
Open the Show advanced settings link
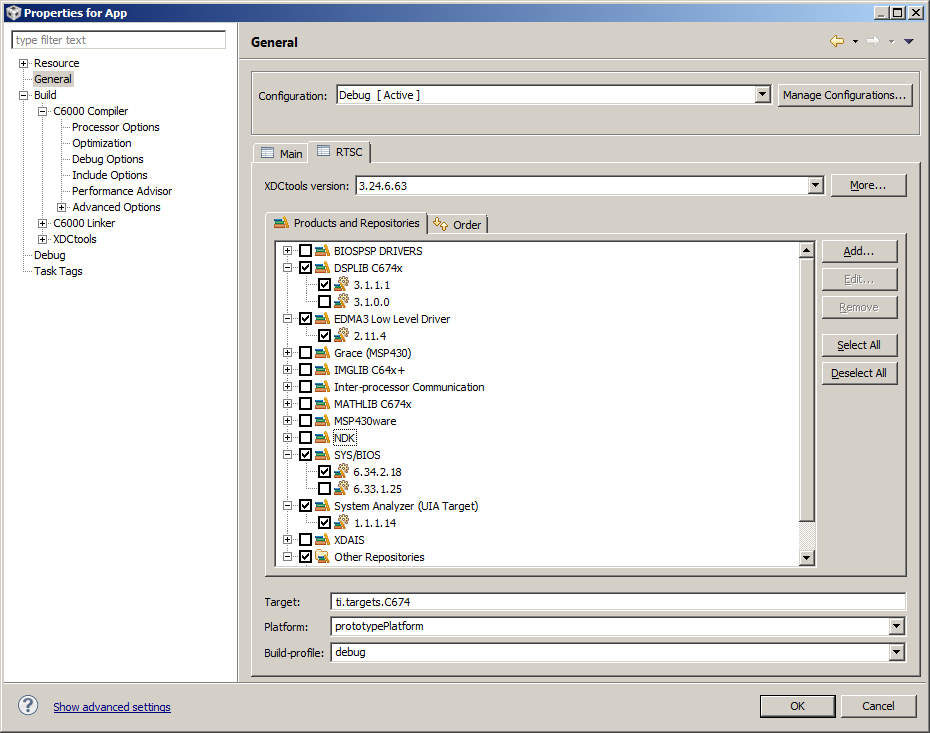click(x=112, y=707)
